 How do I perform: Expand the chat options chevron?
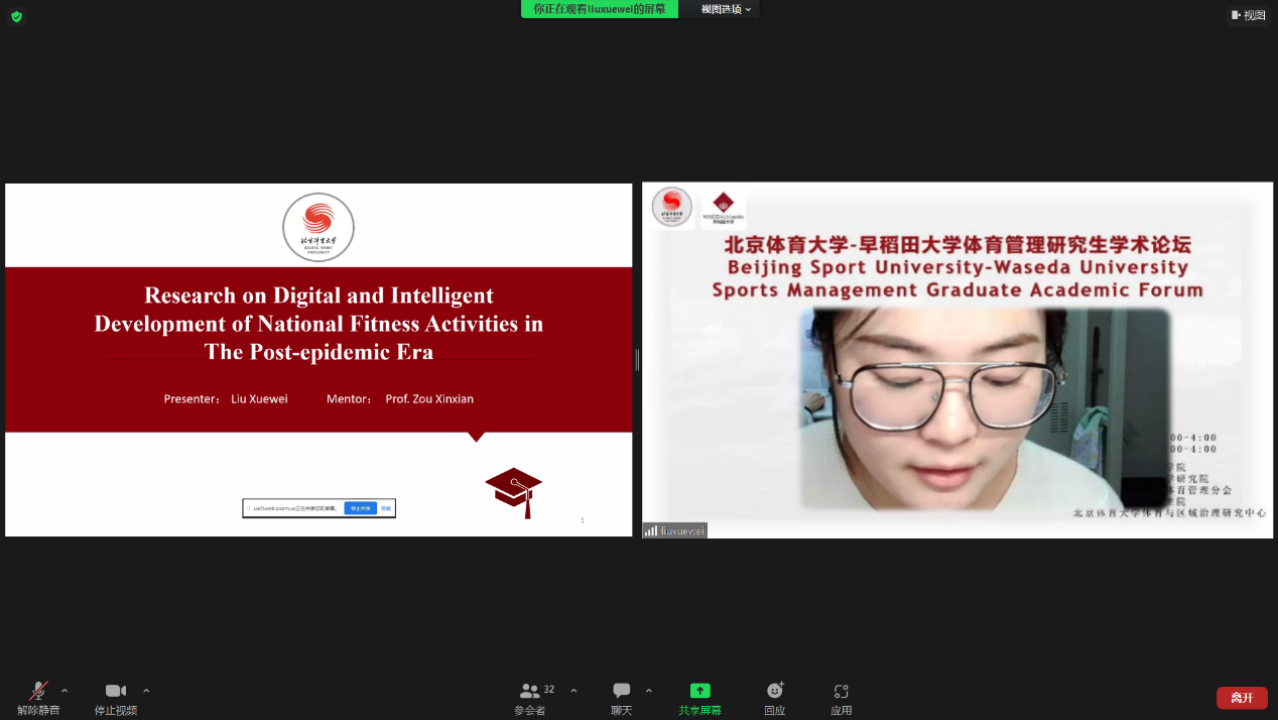pyautogui.click(x=648, y=690)
